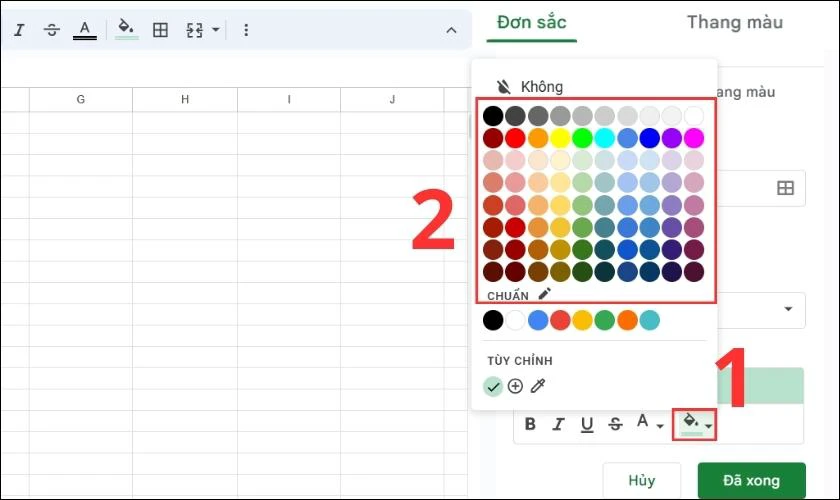Switch to the Đơn sắc tab
This screenshot has width=840, height=500.
pyautogui.click(x=531, y=23)
